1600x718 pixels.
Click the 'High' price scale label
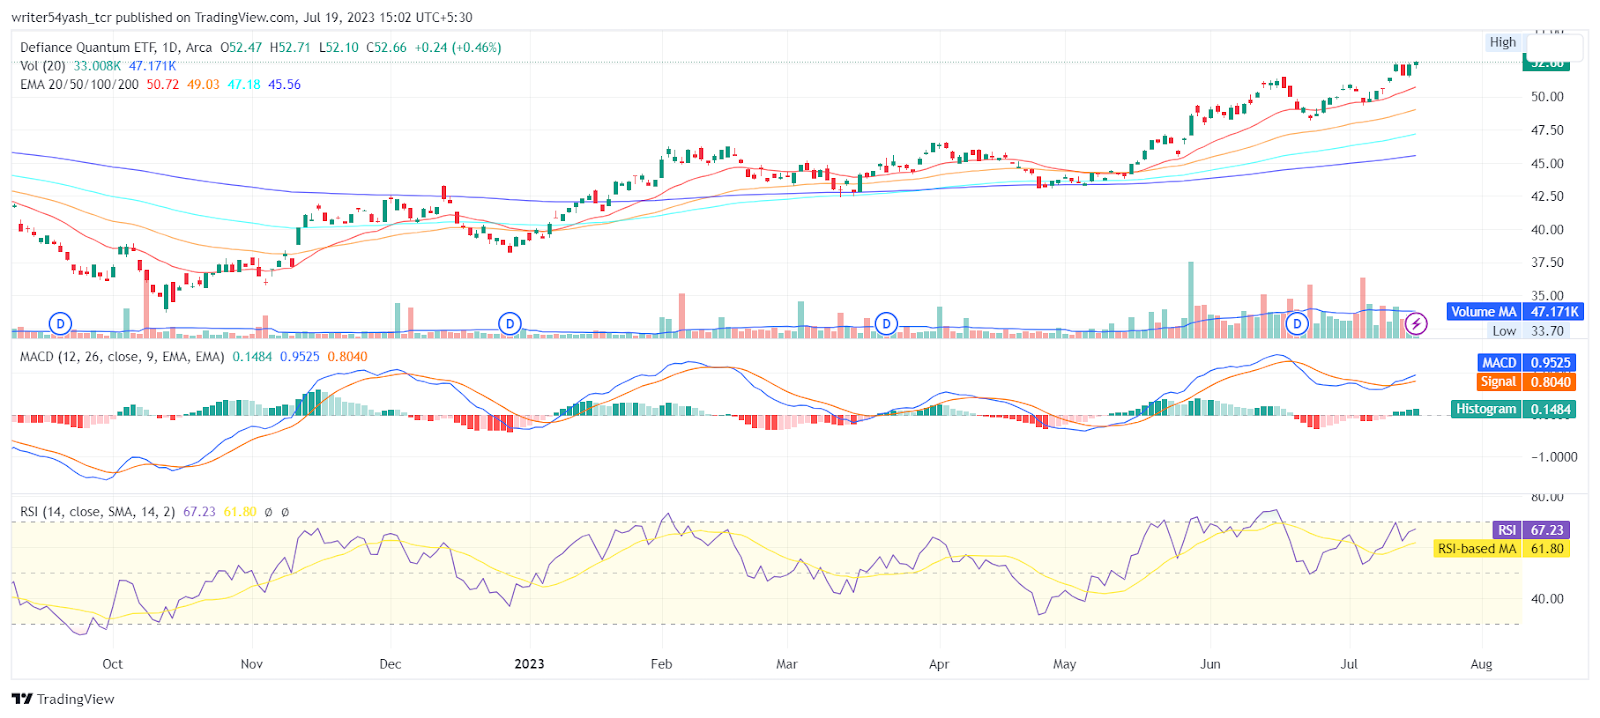pos(1503,42)
